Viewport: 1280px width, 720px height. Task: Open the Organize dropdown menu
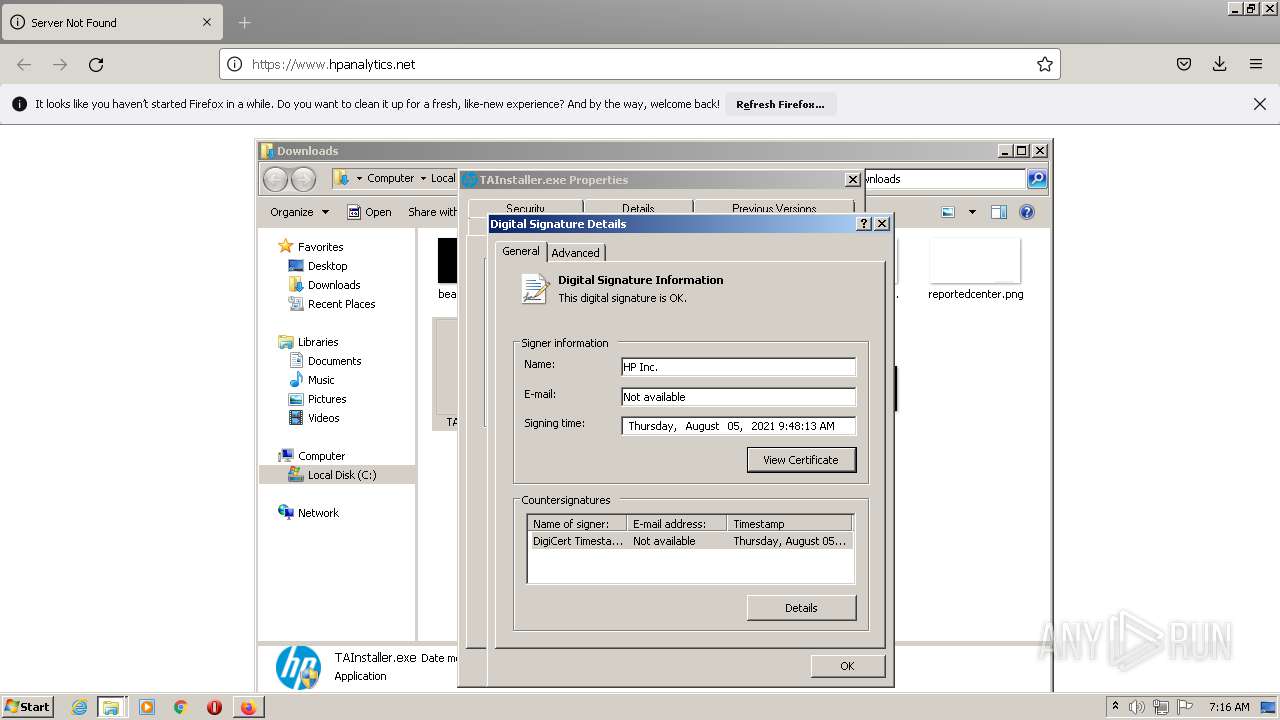click(x=300, y=212)
